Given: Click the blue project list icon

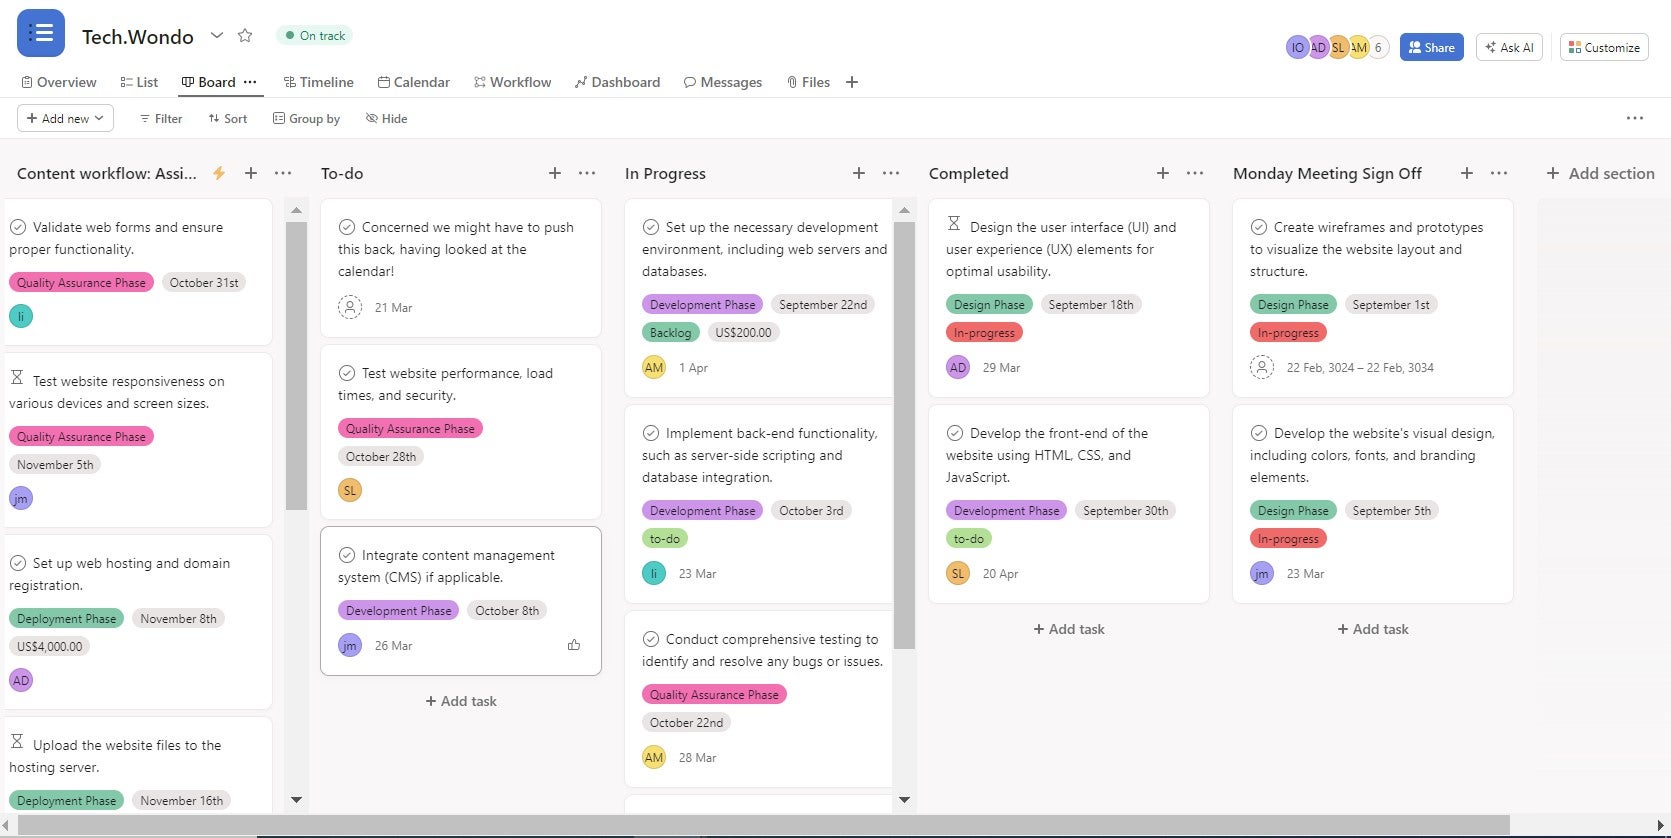Looking at the screenshot, I should [41, 33].
